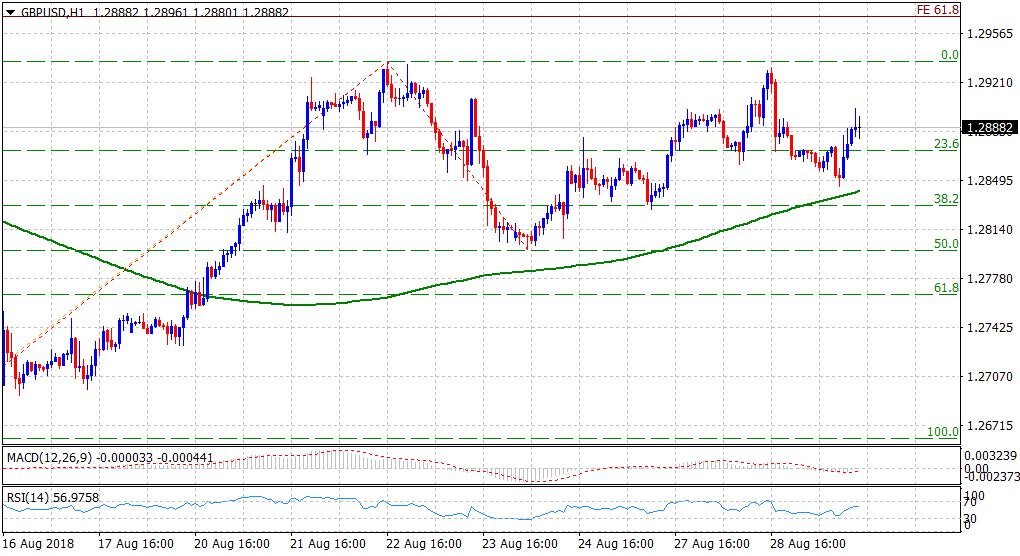The image size is (1020, 556).
Task: Select the 38.2 Fibonacci level label
Action: click(x=946, y=199)
